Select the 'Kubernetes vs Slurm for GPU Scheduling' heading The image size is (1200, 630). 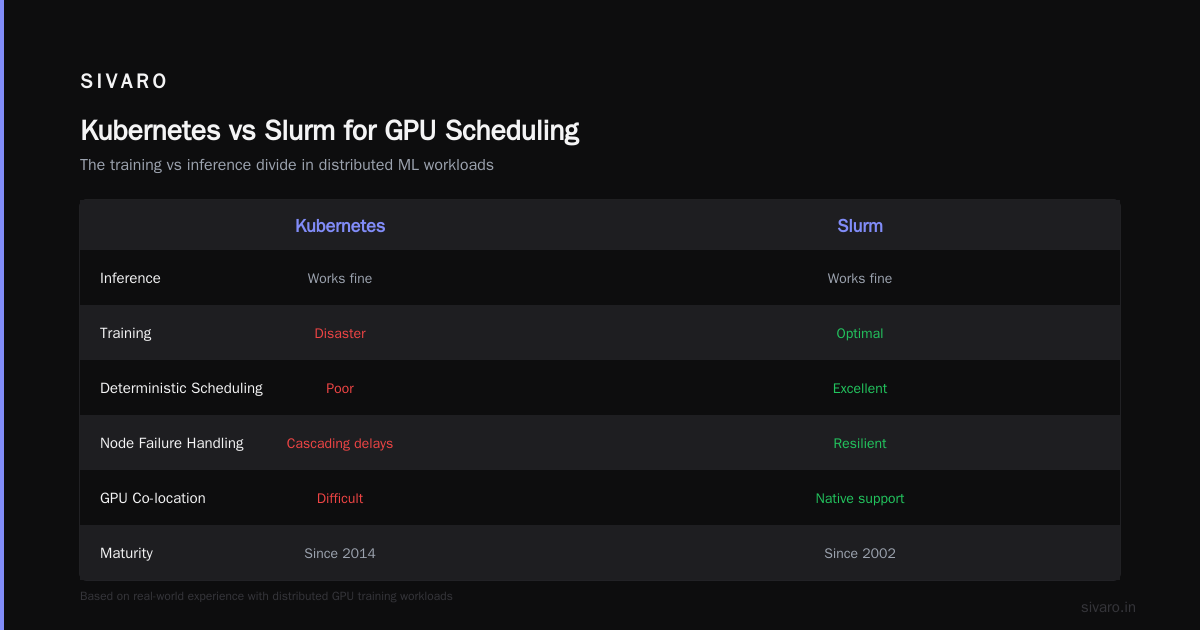tap(329, 131)
